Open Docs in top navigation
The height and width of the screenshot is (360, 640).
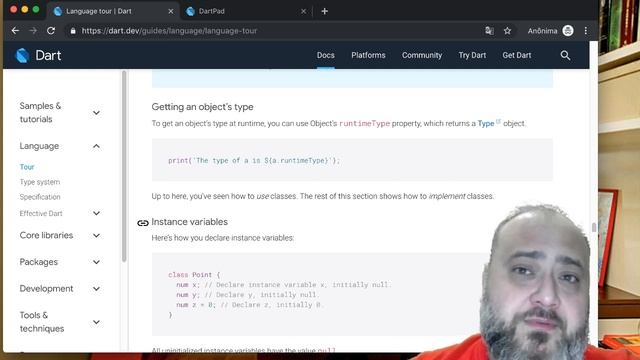[x=326, y=55]
